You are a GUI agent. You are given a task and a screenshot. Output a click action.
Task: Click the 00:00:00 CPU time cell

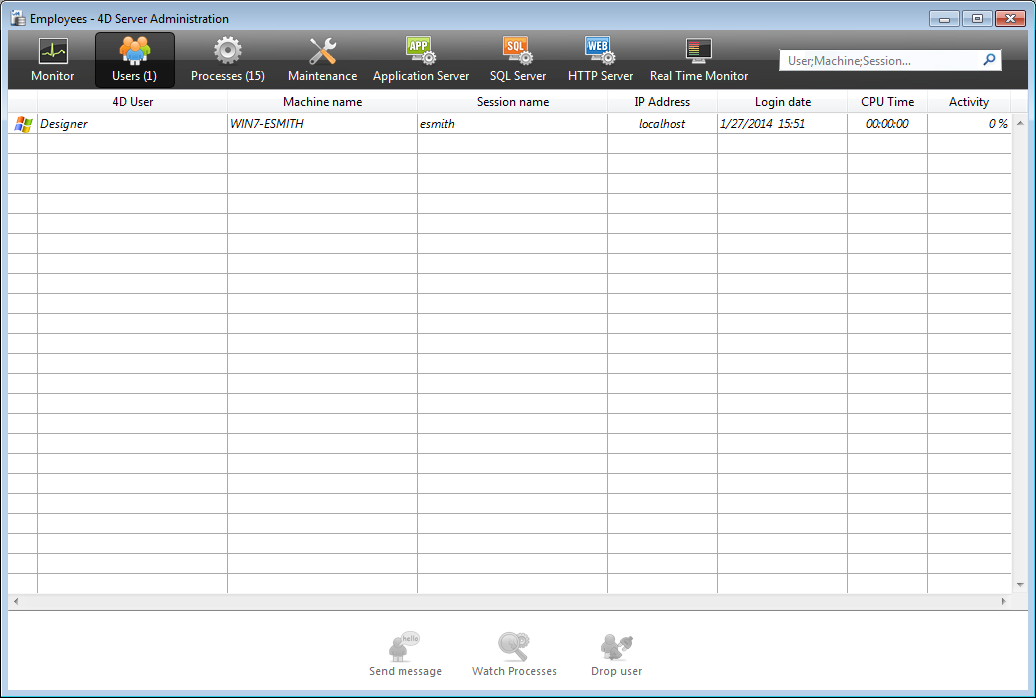pyautogui.click(x=887, y=124)
